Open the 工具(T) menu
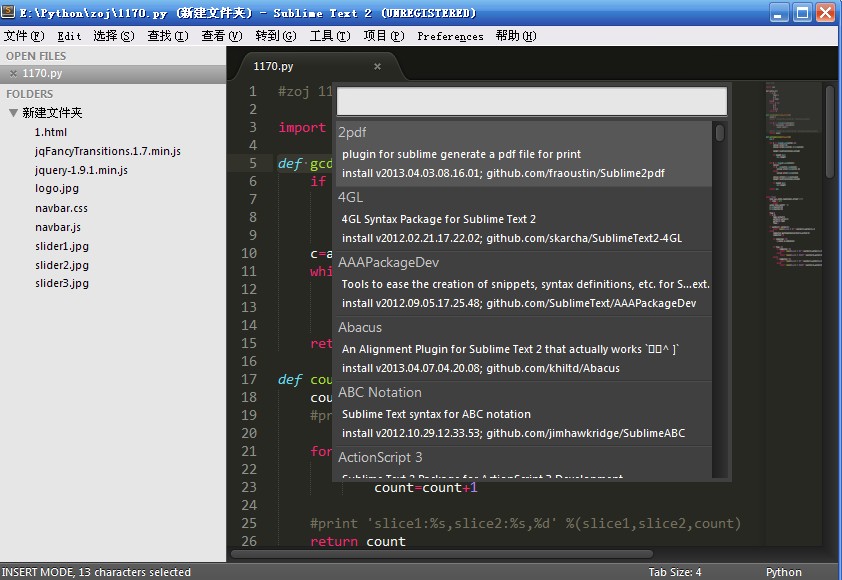842x580 pixels. [x=330, y=36]
